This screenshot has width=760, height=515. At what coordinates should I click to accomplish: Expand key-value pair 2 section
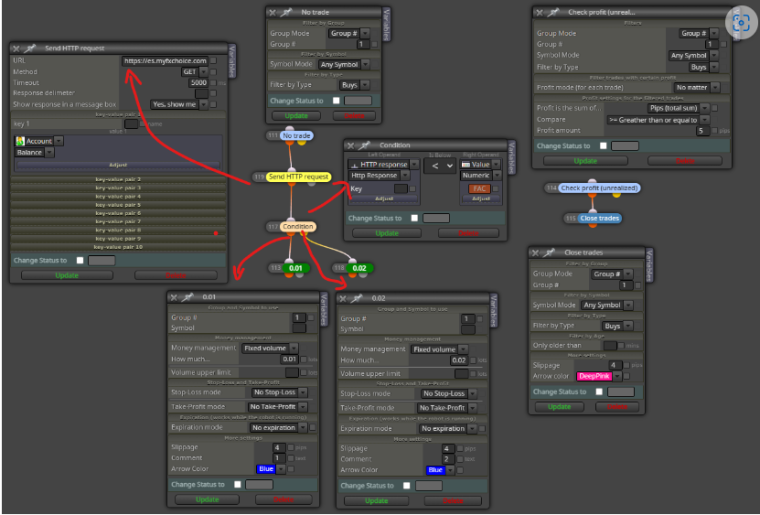pos(118,179)
